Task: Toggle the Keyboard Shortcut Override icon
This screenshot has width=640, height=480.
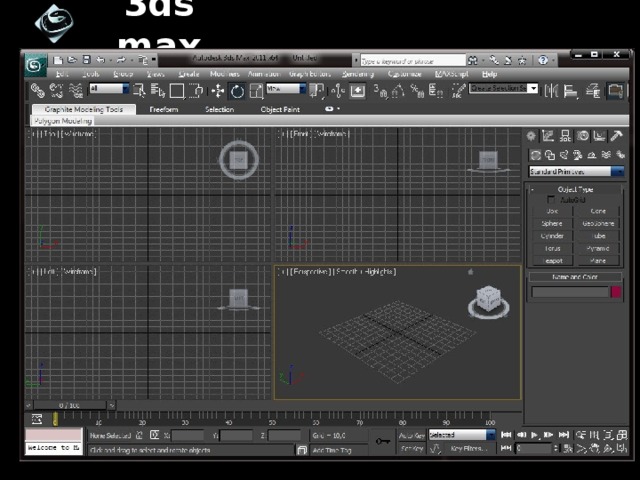Action: click(358, 91)
